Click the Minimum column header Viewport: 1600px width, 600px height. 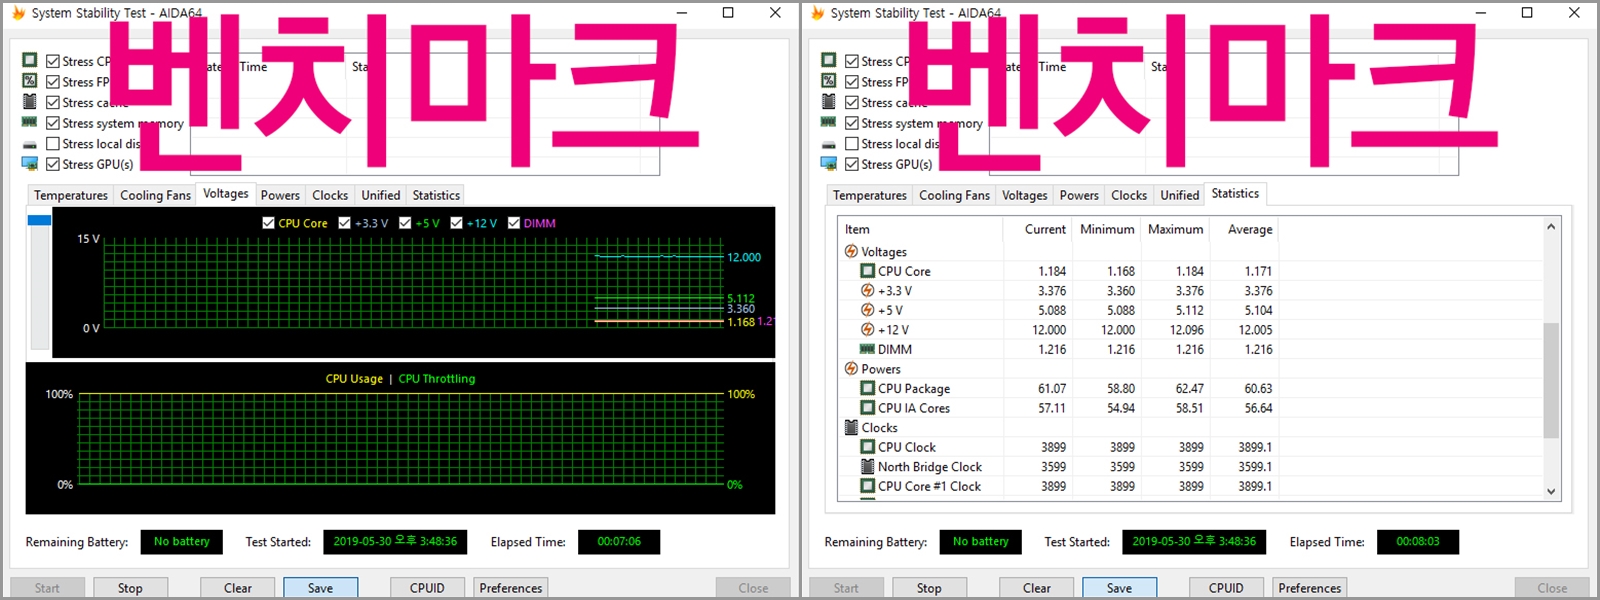pos(1107,229)
